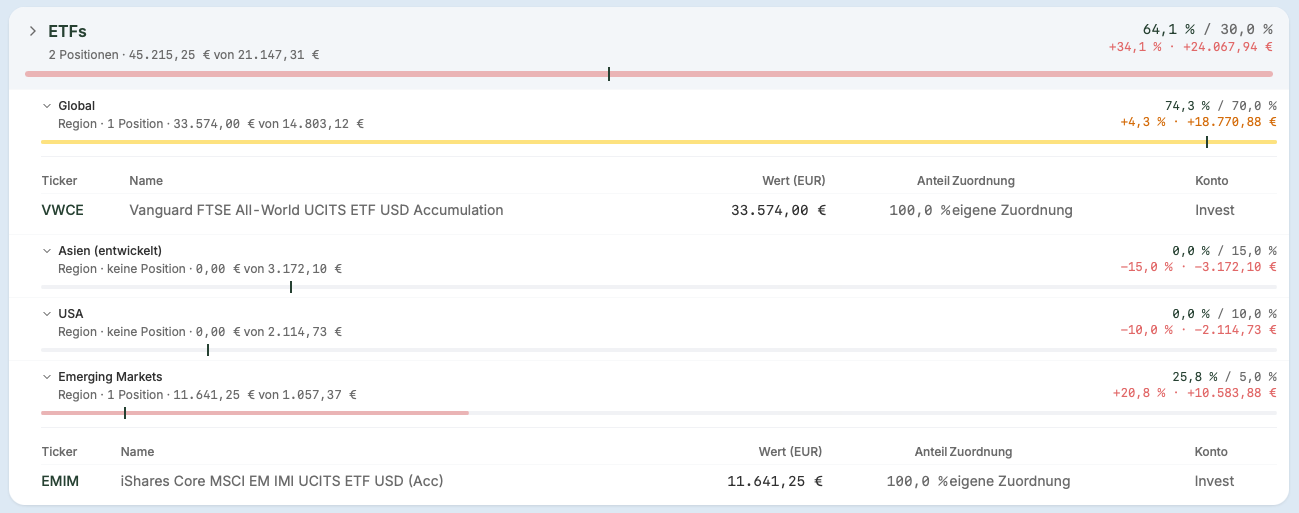This screenshot has width=1299, height=513.
Task: Select the VWCE ticker
Action: tap(60, 210)
